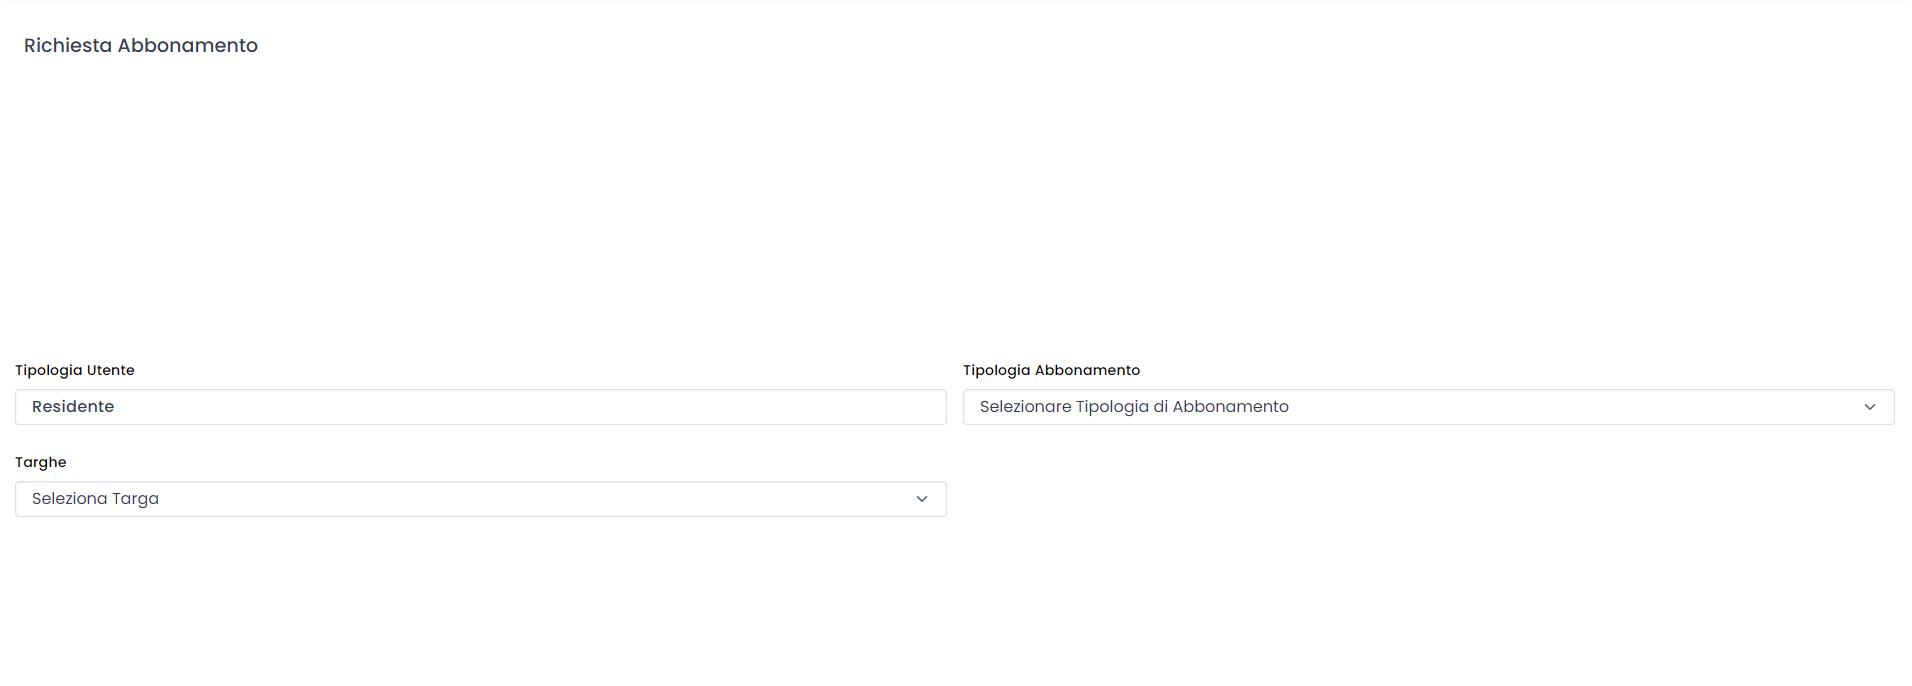This screenshot has height=686, width=1912.
Task: Expand subscription type options via its arrow
Action: tap(1869, 407)
